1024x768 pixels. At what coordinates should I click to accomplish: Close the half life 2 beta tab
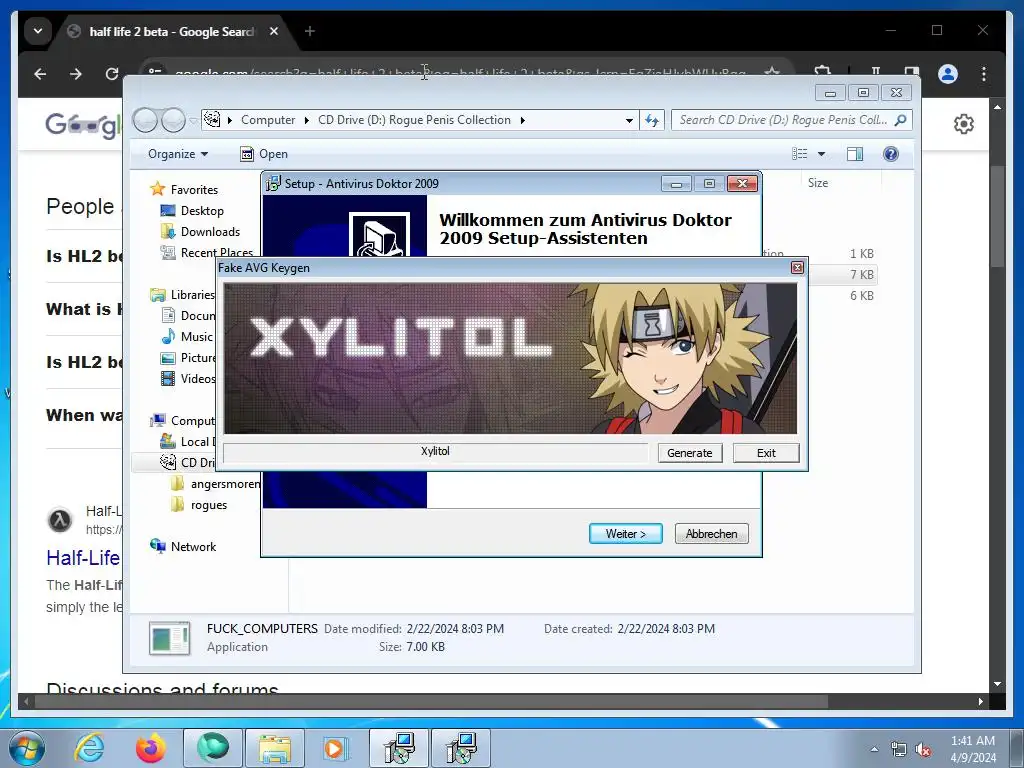[274, 31]
